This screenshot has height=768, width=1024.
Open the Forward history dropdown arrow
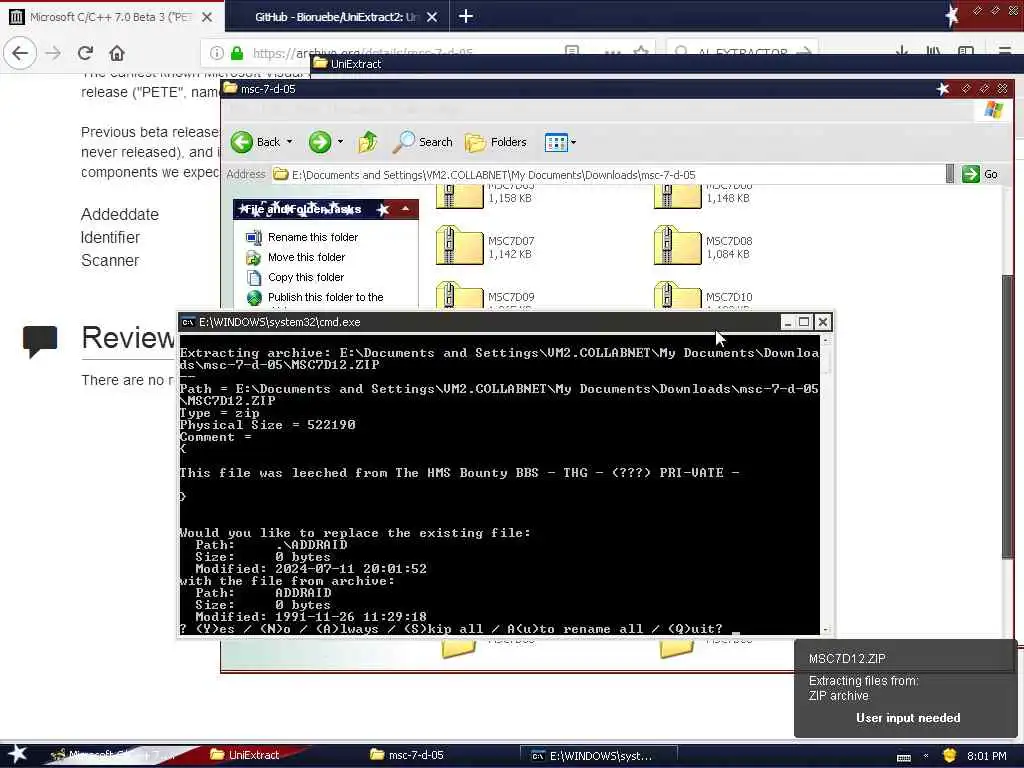(340, 142)
